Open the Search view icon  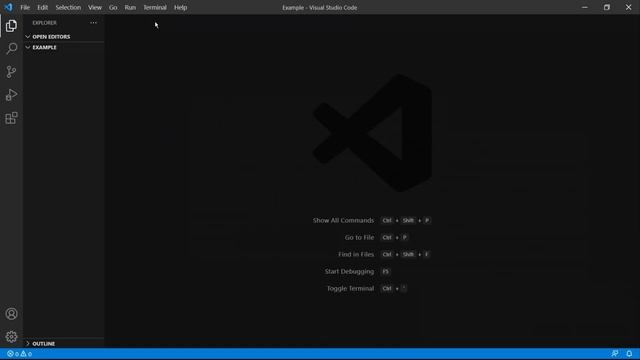coord(11,49)
